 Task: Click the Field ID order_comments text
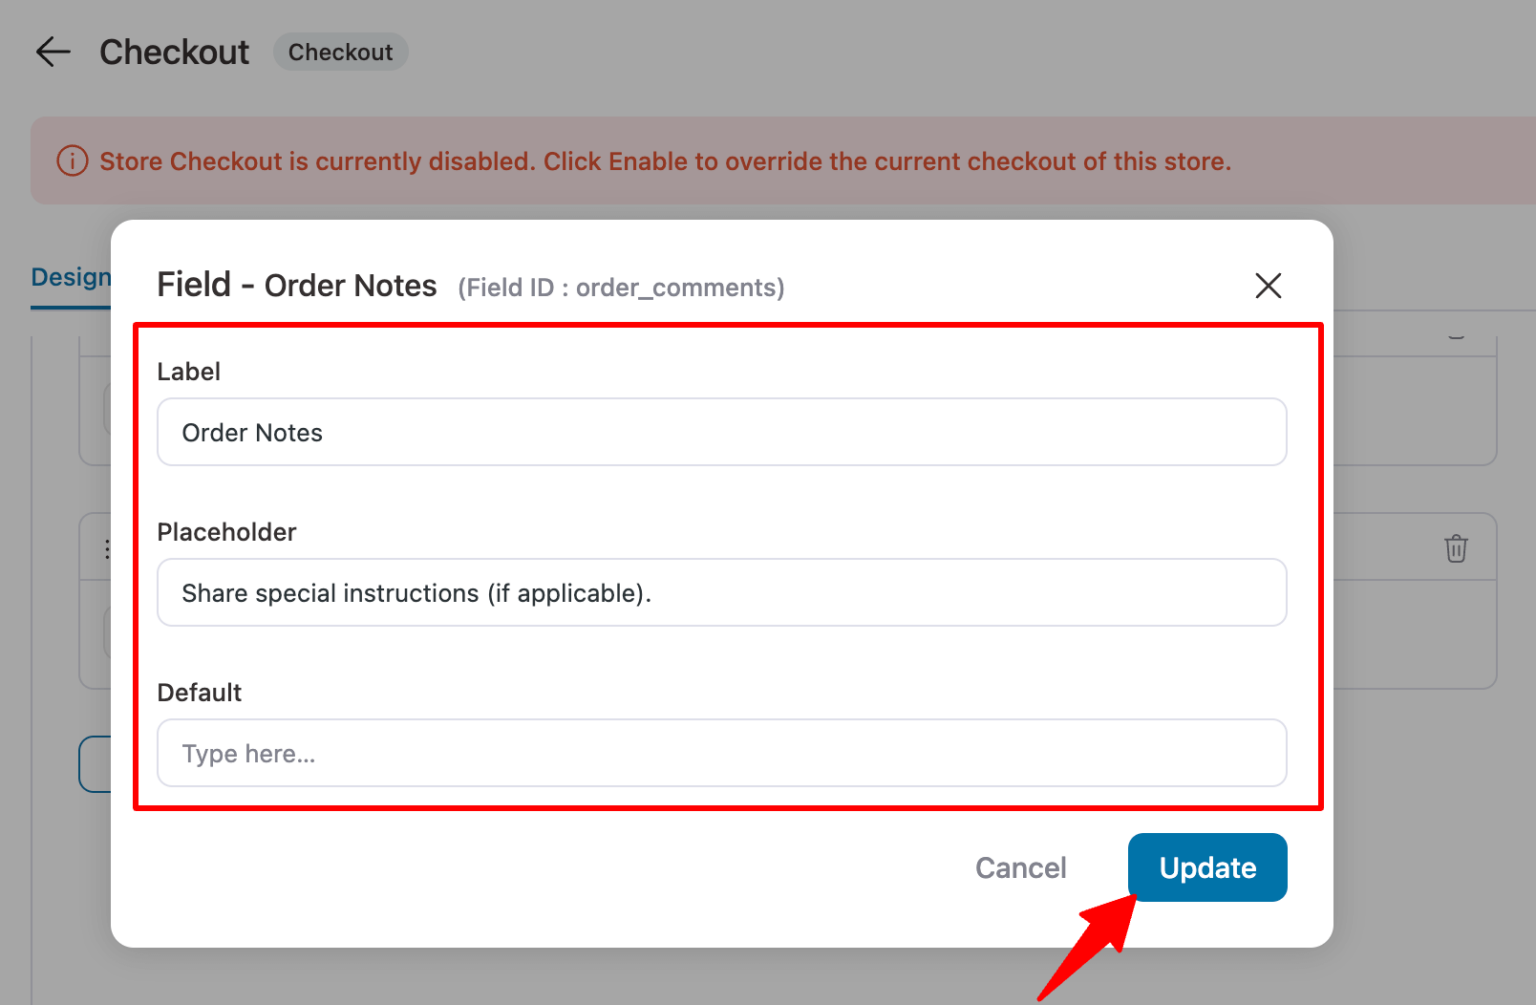tap(620, 287)
